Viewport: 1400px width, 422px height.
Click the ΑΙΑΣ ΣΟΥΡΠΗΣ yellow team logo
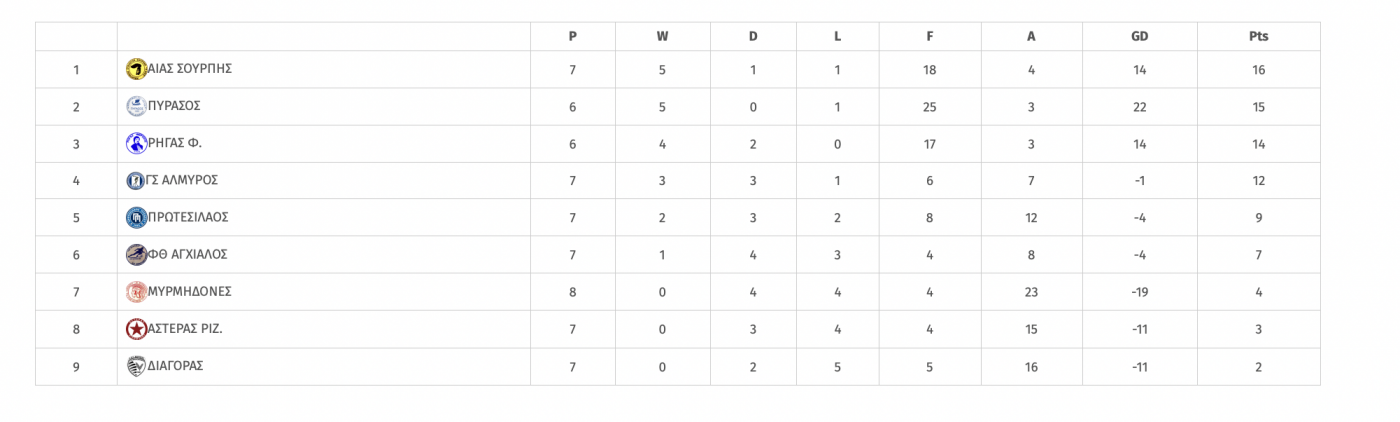pyautogui.click(x=136, y=69)
